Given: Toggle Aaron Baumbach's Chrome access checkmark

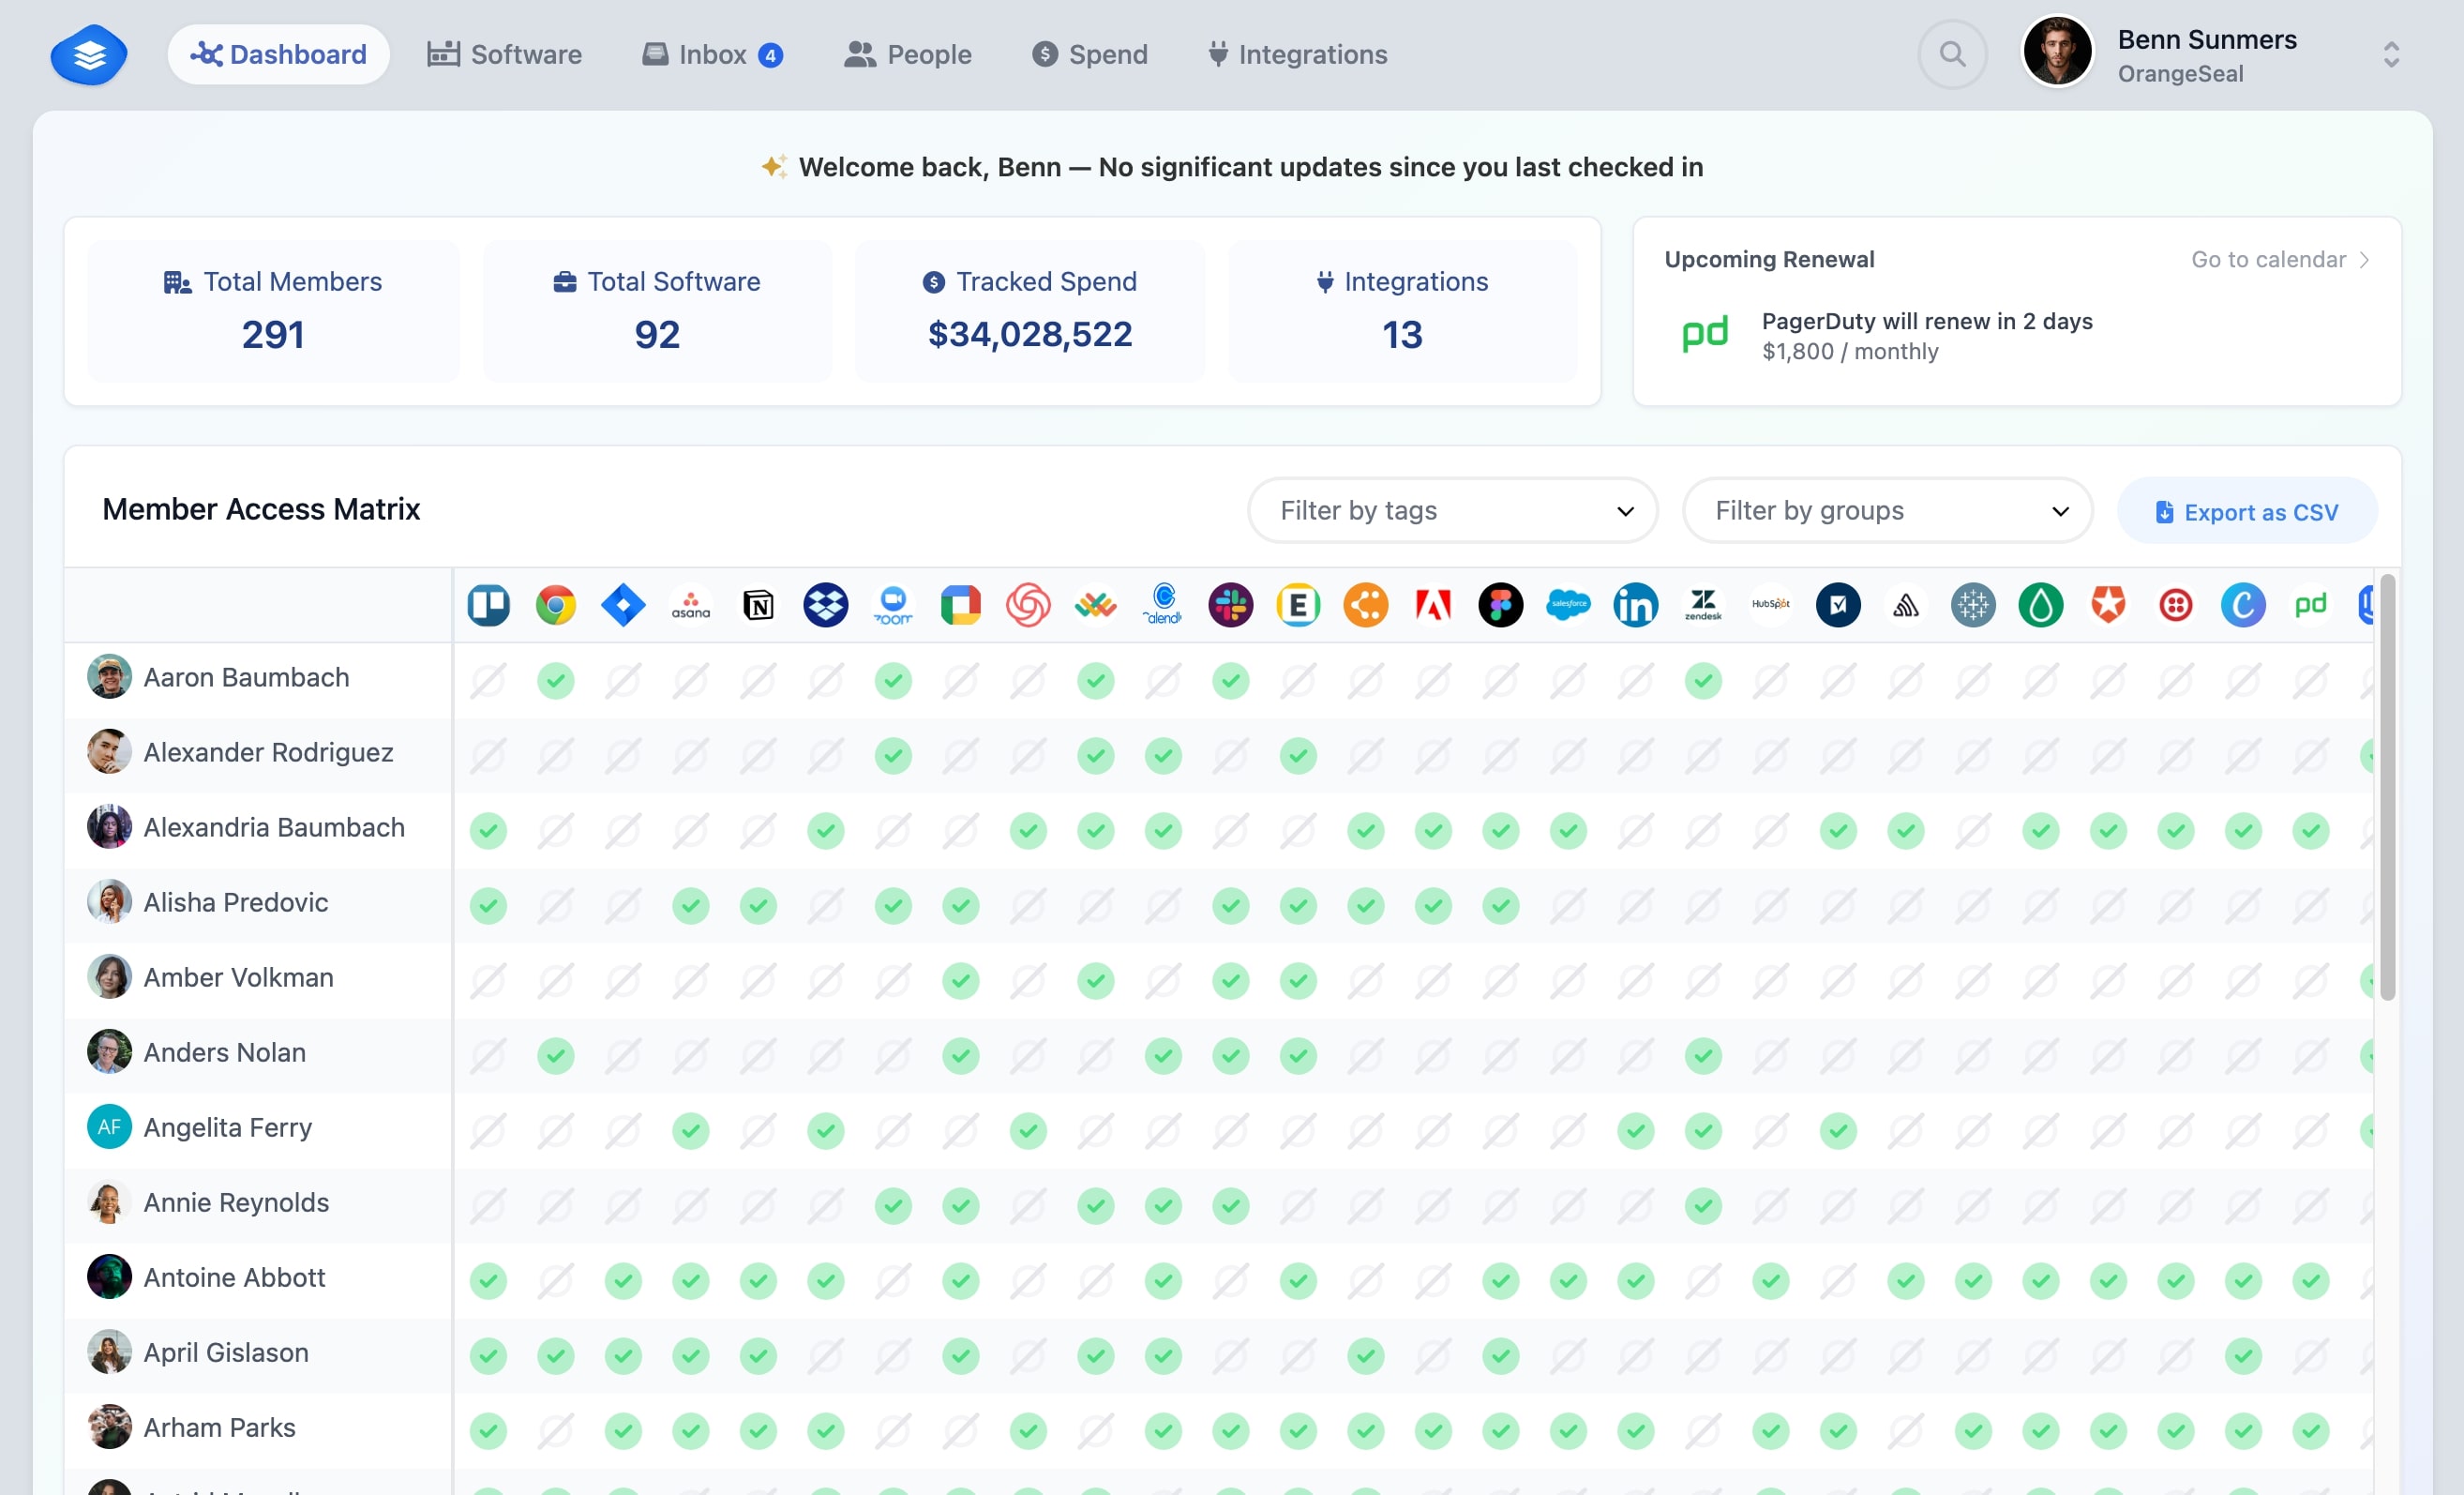Looking at the screenshot, I should pos(556,681).
